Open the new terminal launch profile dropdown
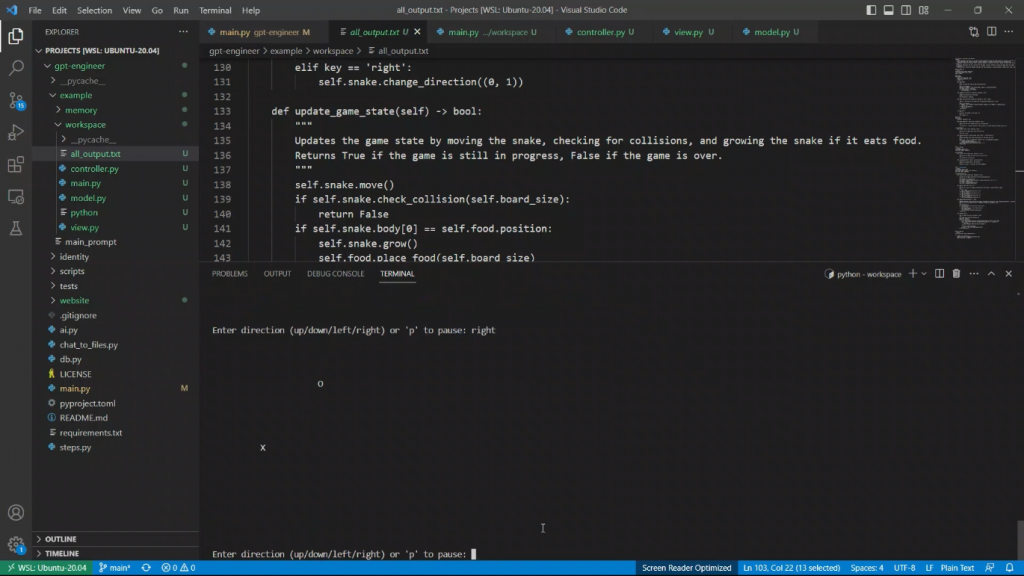 point(924,274)
